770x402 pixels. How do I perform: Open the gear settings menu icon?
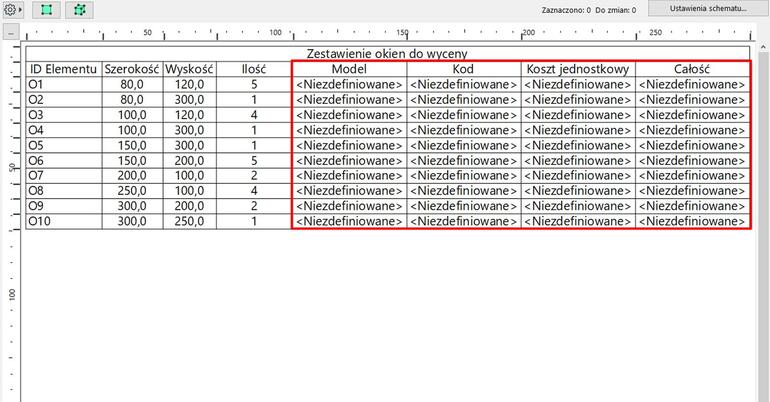click(x=9, y=9)
